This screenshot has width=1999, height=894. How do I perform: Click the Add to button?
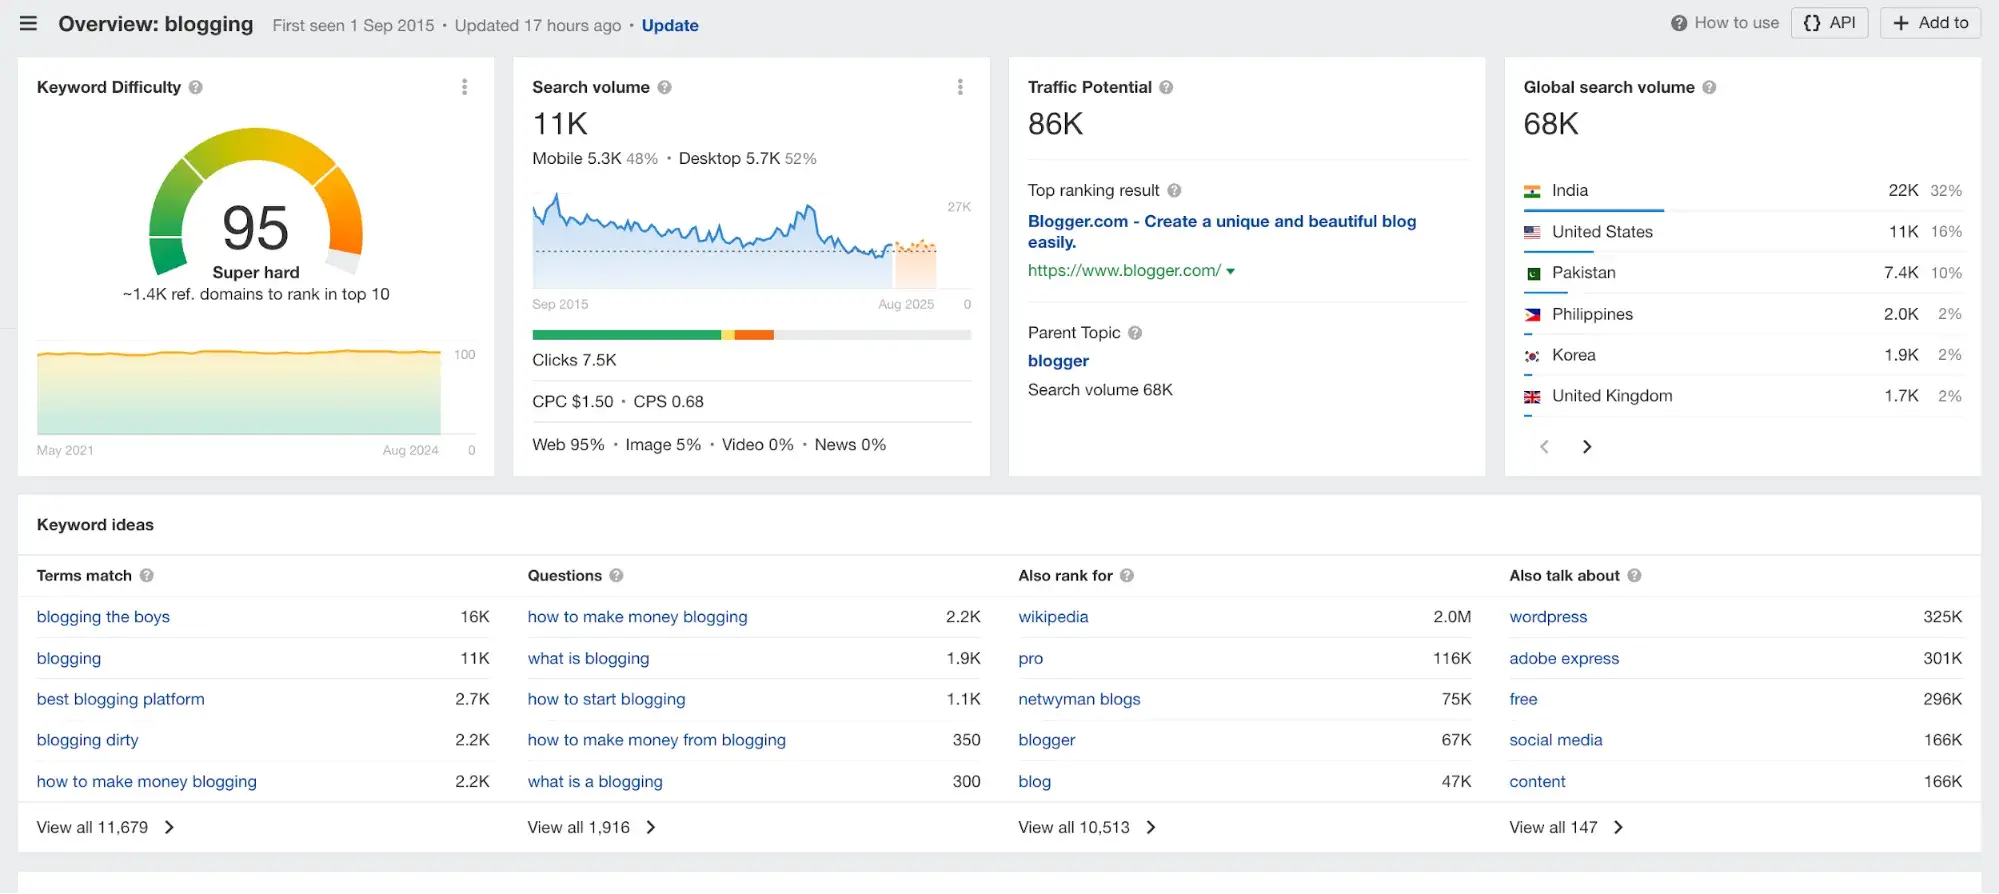coord(1930,23)
